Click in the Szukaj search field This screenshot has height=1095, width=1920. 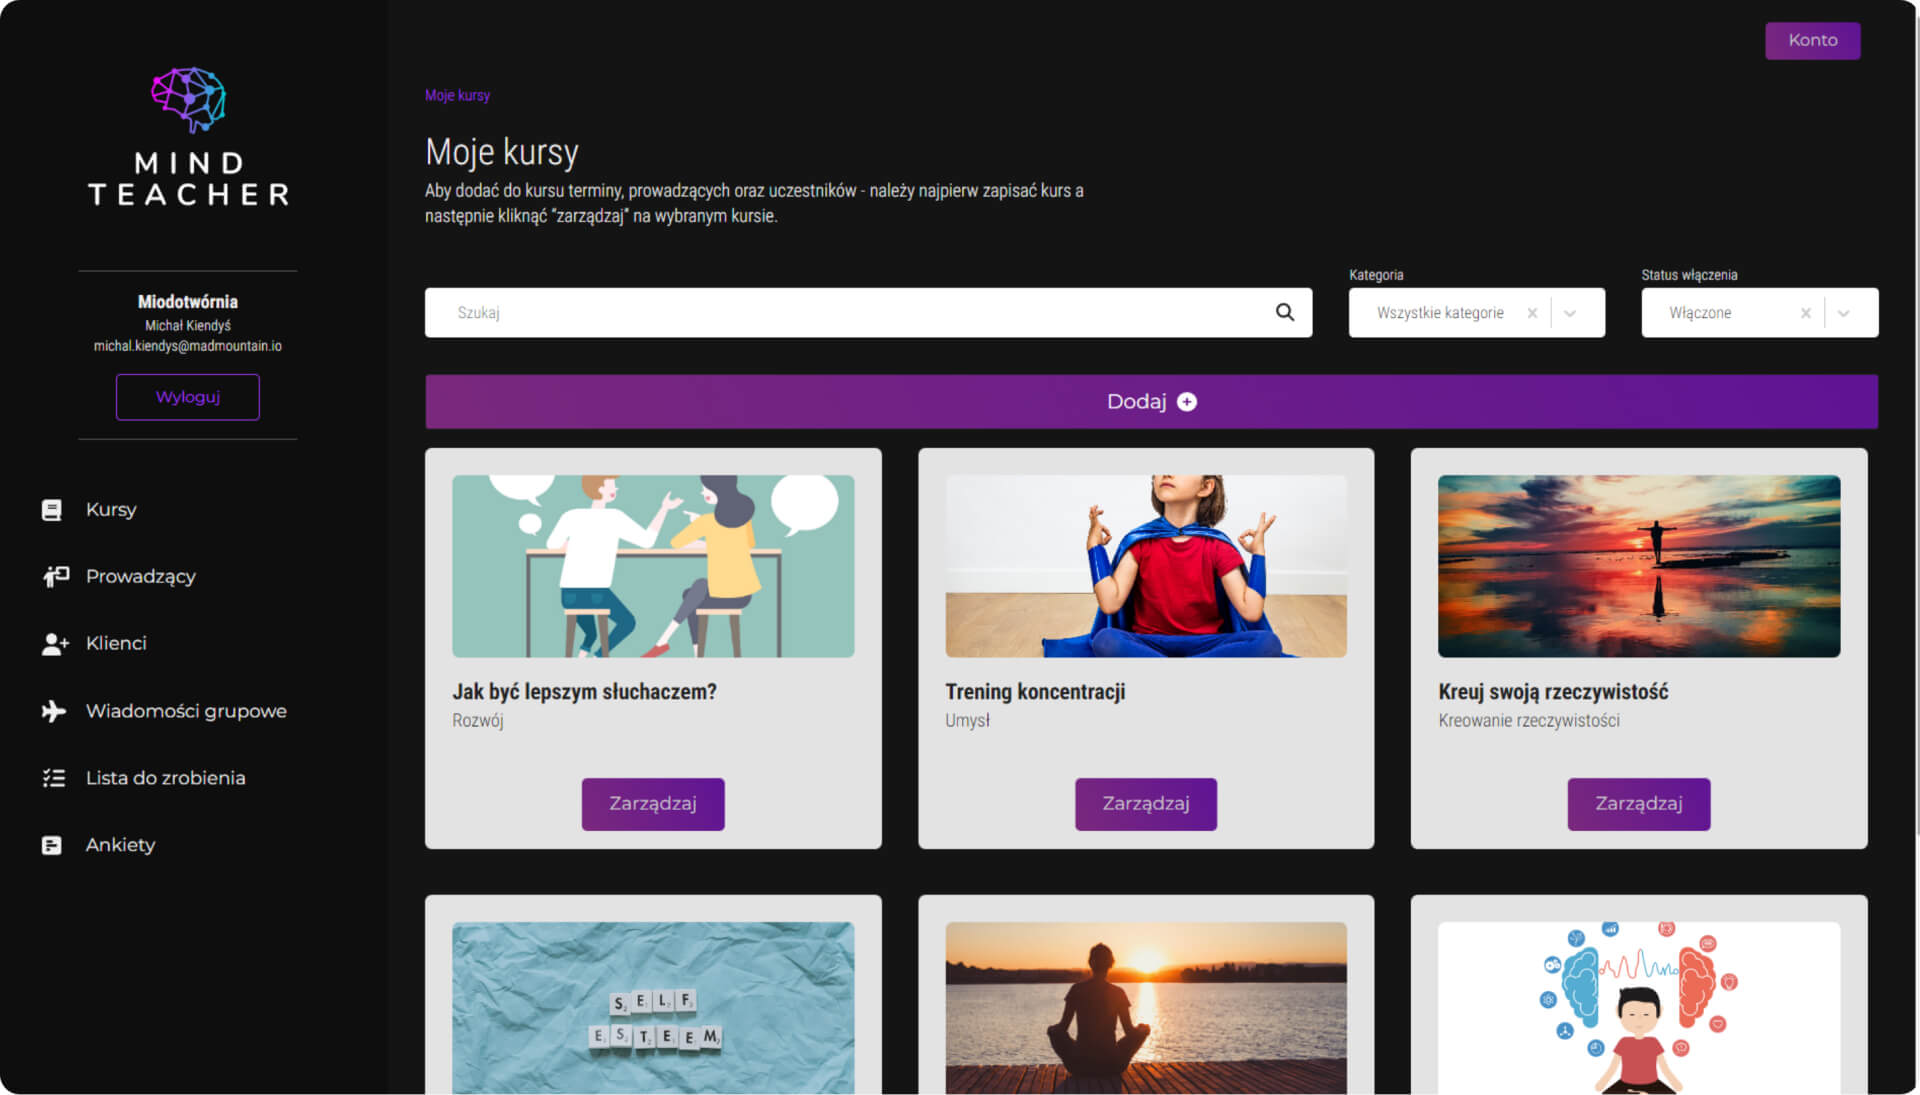coord(850,313)
